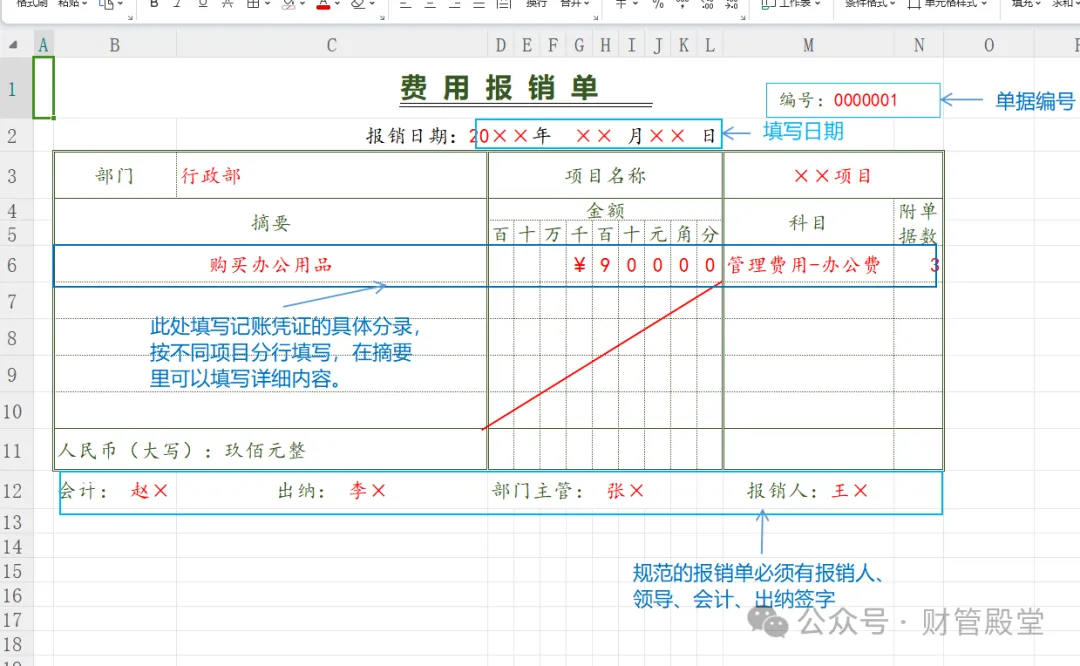The height and width of the screenshot is (666, 1080).
Task: Click the 附单据数 header cell
Action: pos(918,222)
